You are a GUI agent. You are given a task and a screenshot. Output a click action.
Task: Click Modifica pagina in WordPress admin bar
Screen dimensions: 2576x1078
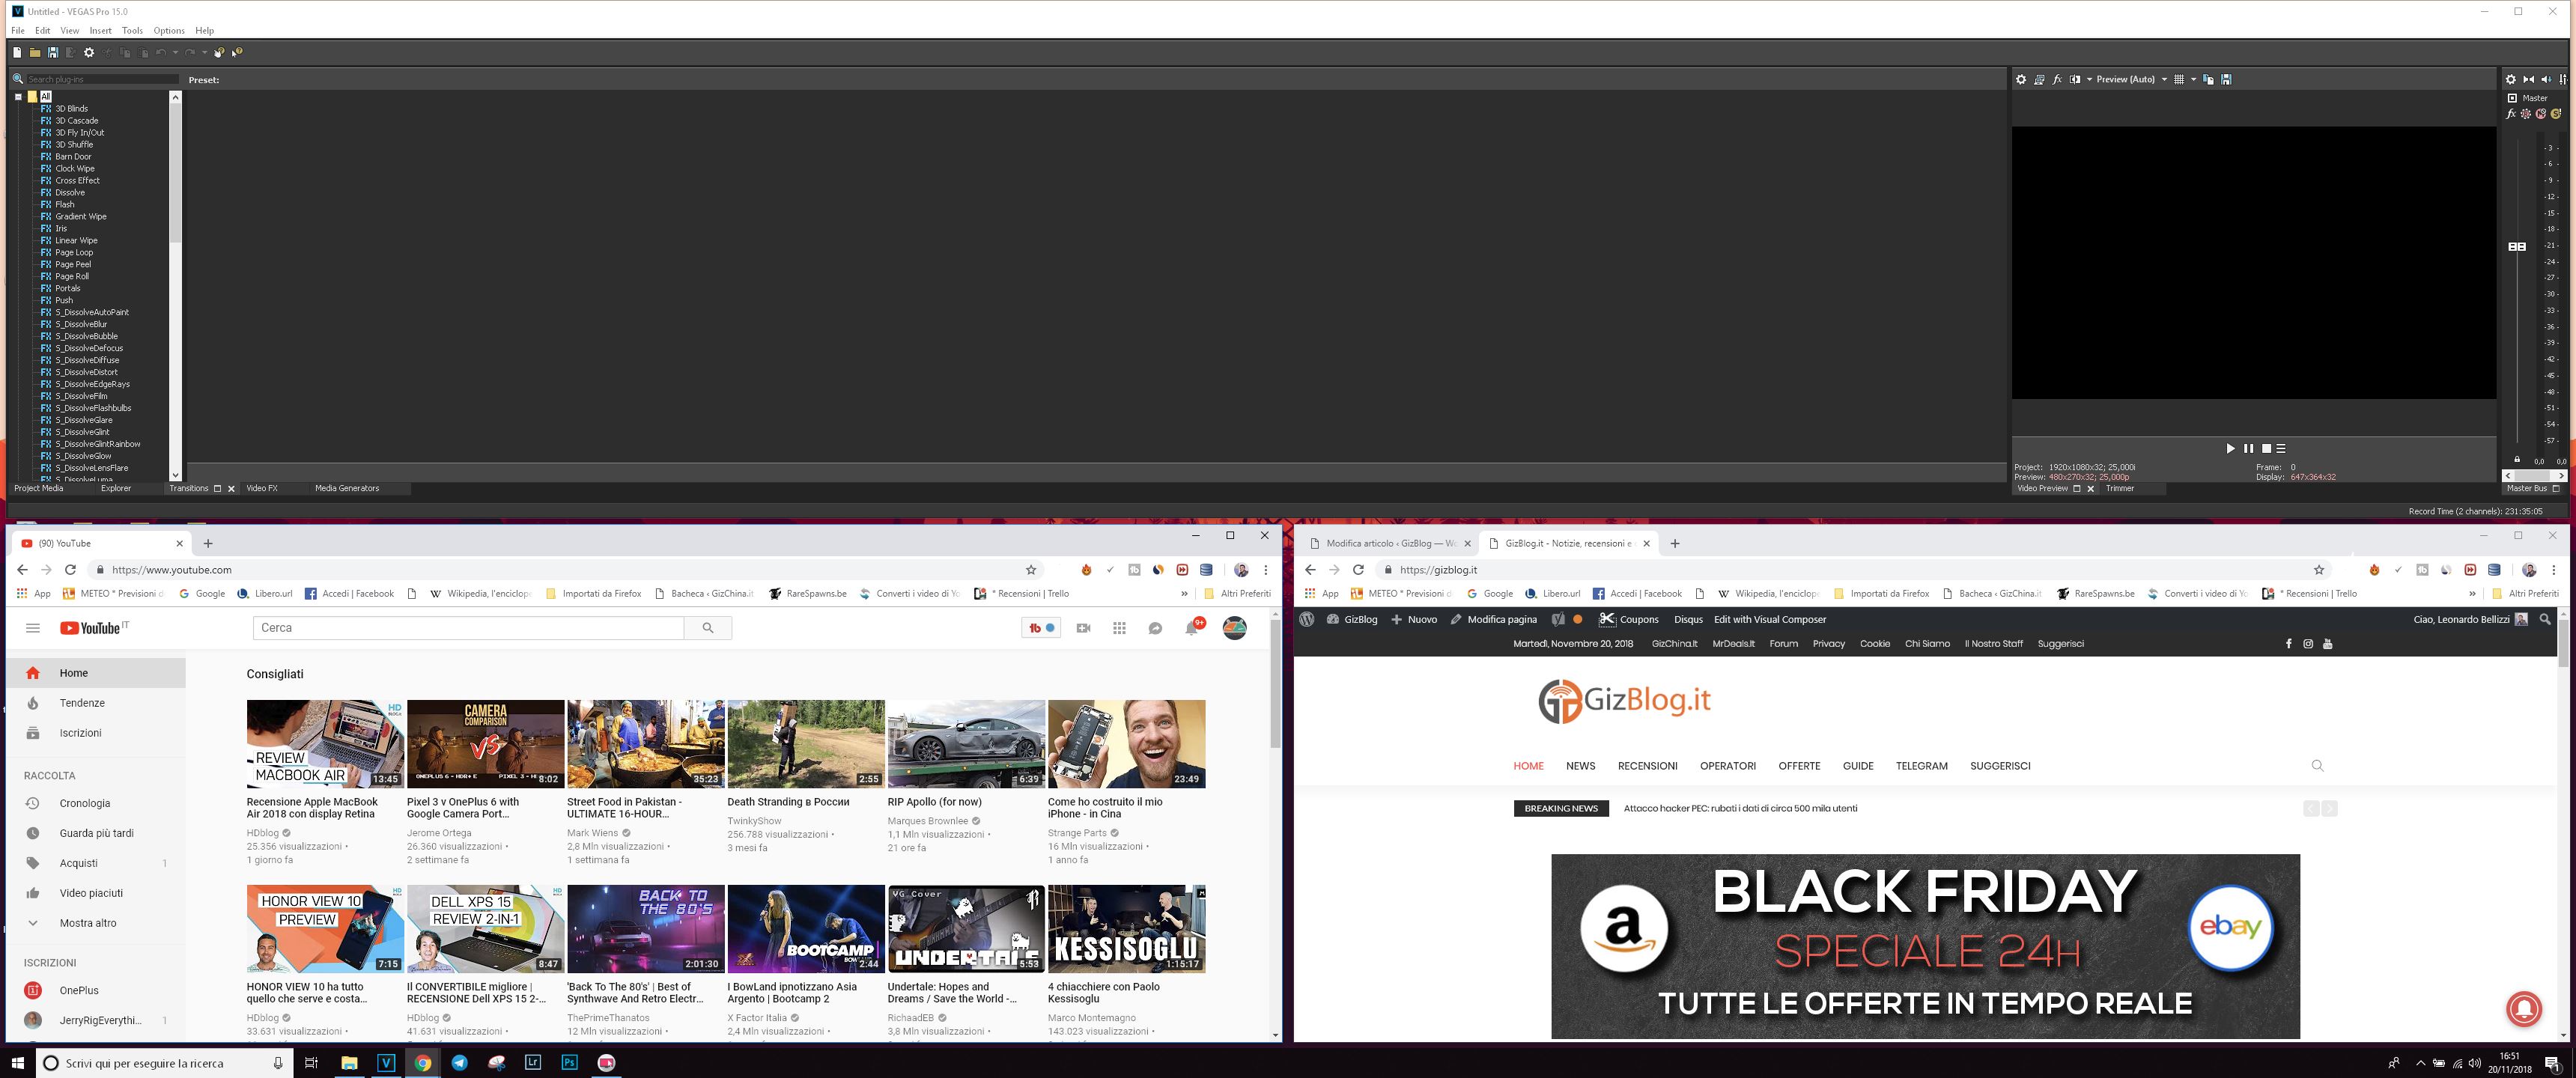coord(1493,619)
